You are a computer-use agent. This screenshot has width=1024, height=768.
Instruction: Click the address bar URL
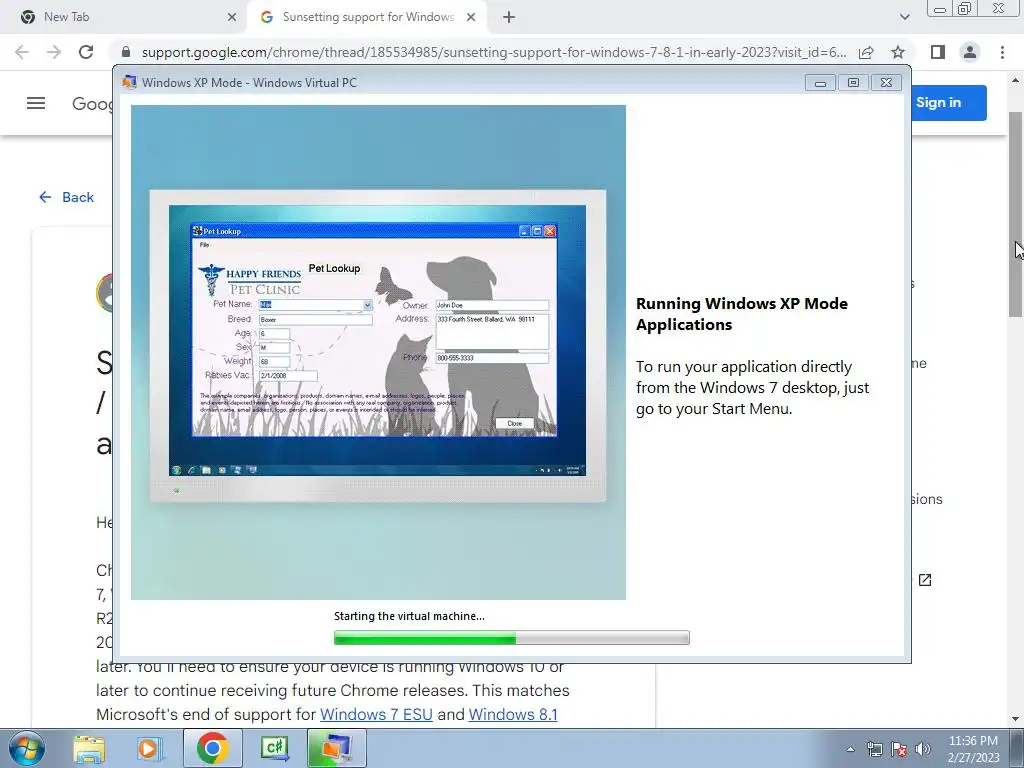494,52
